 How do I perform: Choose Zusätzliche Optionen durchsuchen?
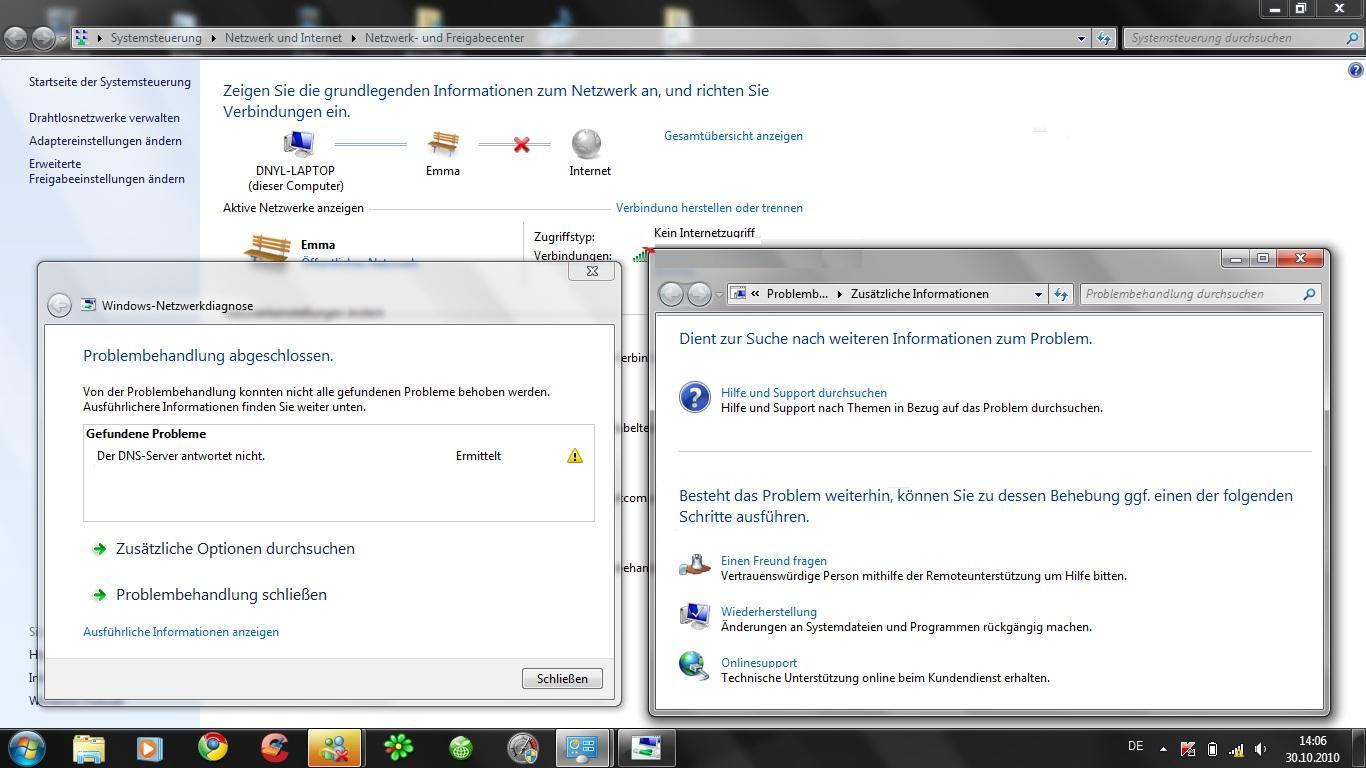coord(235,549)
